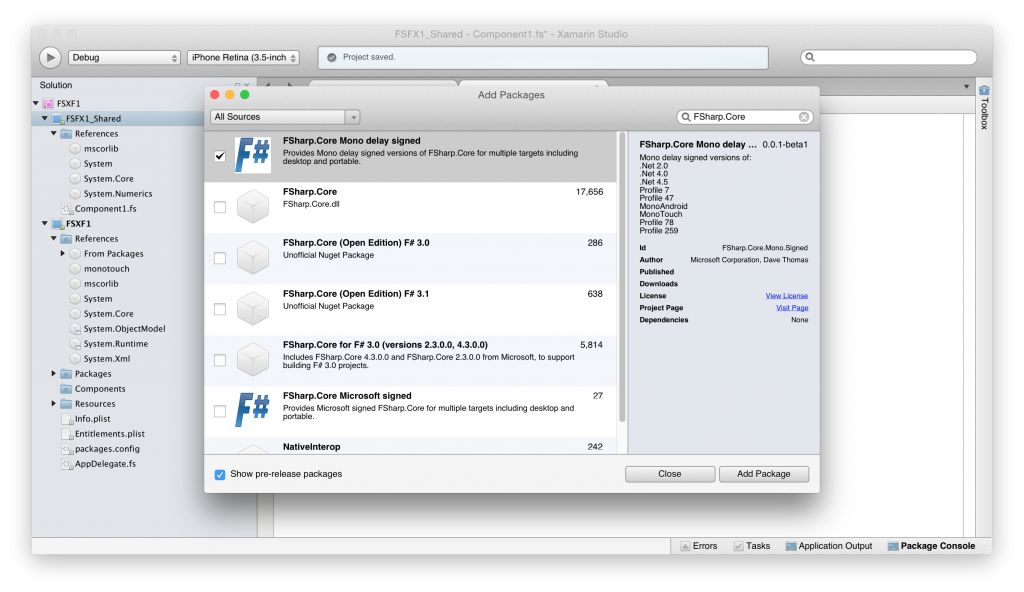
Task: Click the Project saved status icon
Action: coord(332,58)
